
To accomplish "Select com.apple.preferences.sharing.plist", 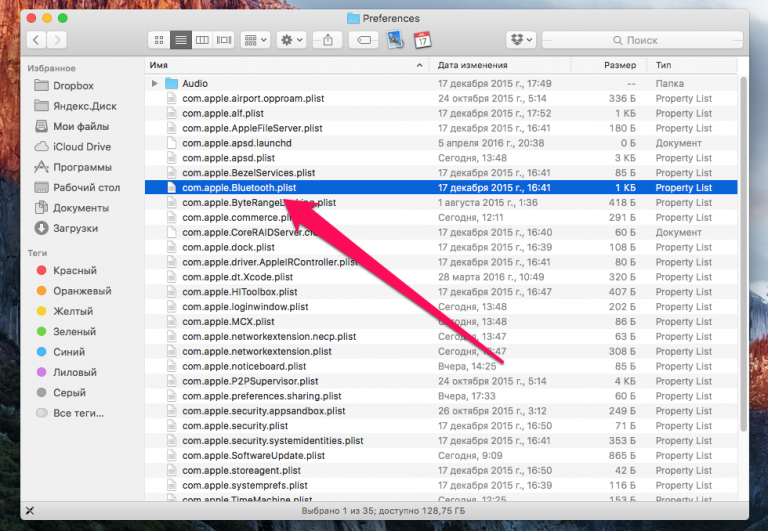I will (441, 396).
